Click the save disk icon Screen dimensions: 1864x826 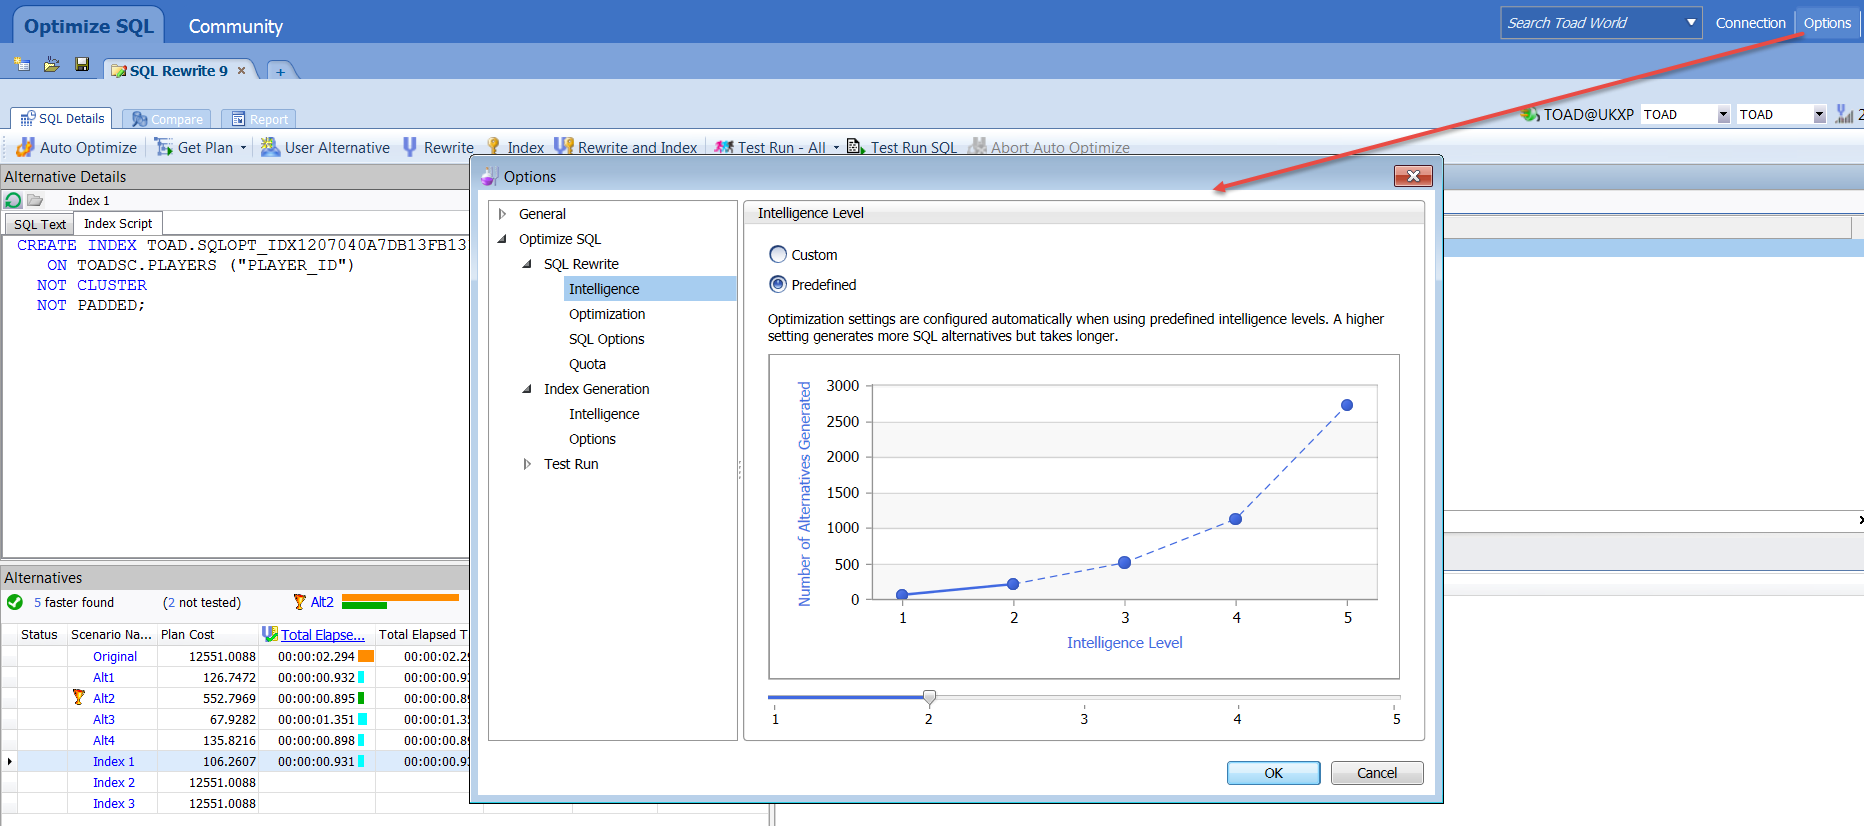point(82,65)
